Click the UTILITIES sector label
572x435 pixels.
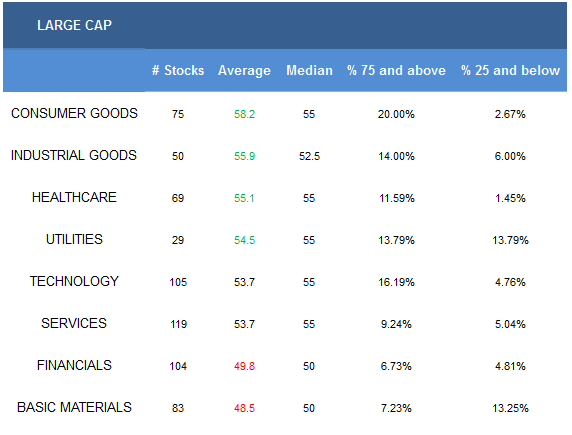(74, 239)
